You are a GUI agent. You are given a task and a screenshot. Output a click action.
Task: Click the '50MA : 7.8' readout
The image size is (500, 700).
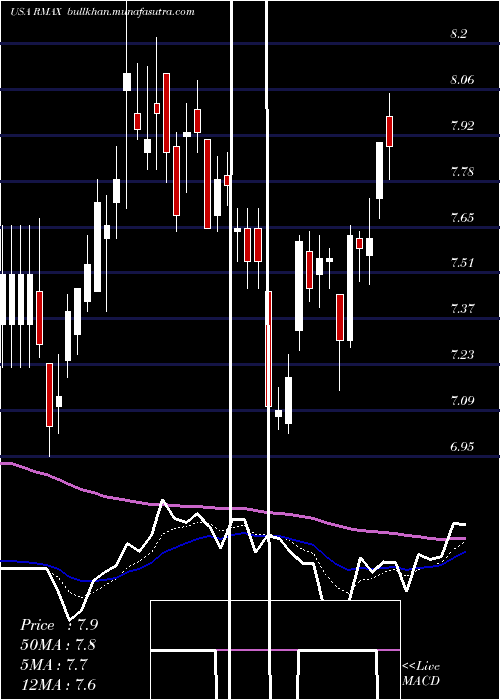[58, 645]
